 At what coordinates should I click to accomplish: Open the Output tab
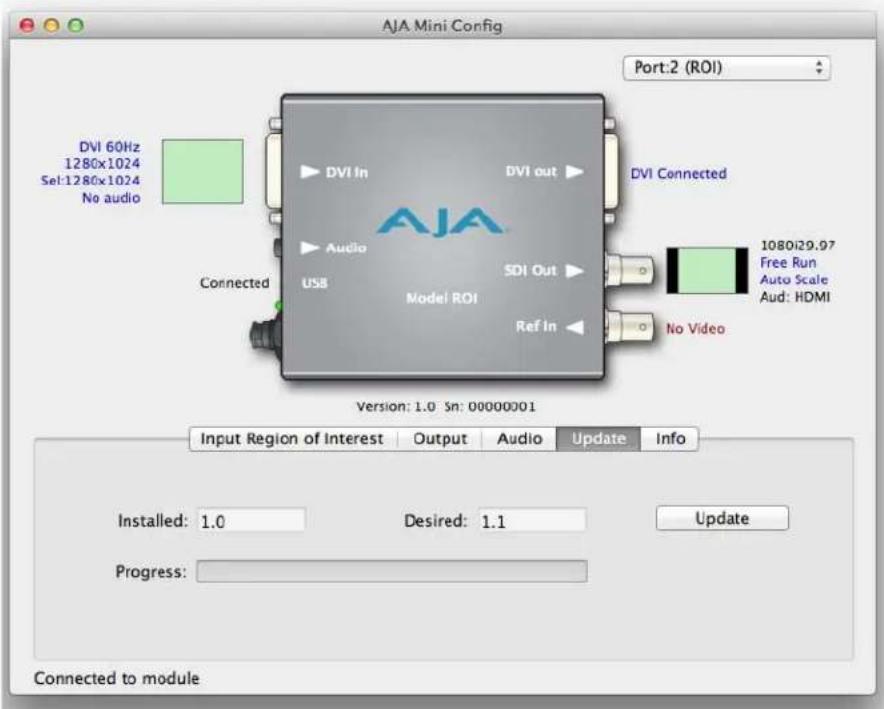click(440, 438)
